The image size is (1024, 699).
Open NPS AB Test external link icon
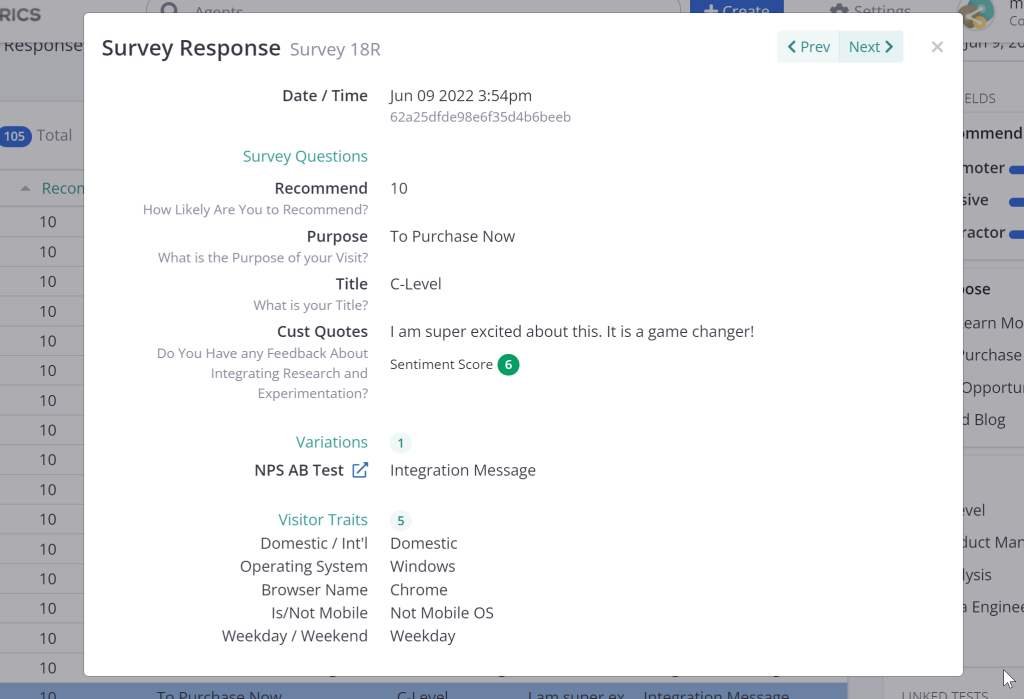coord(360,470)
